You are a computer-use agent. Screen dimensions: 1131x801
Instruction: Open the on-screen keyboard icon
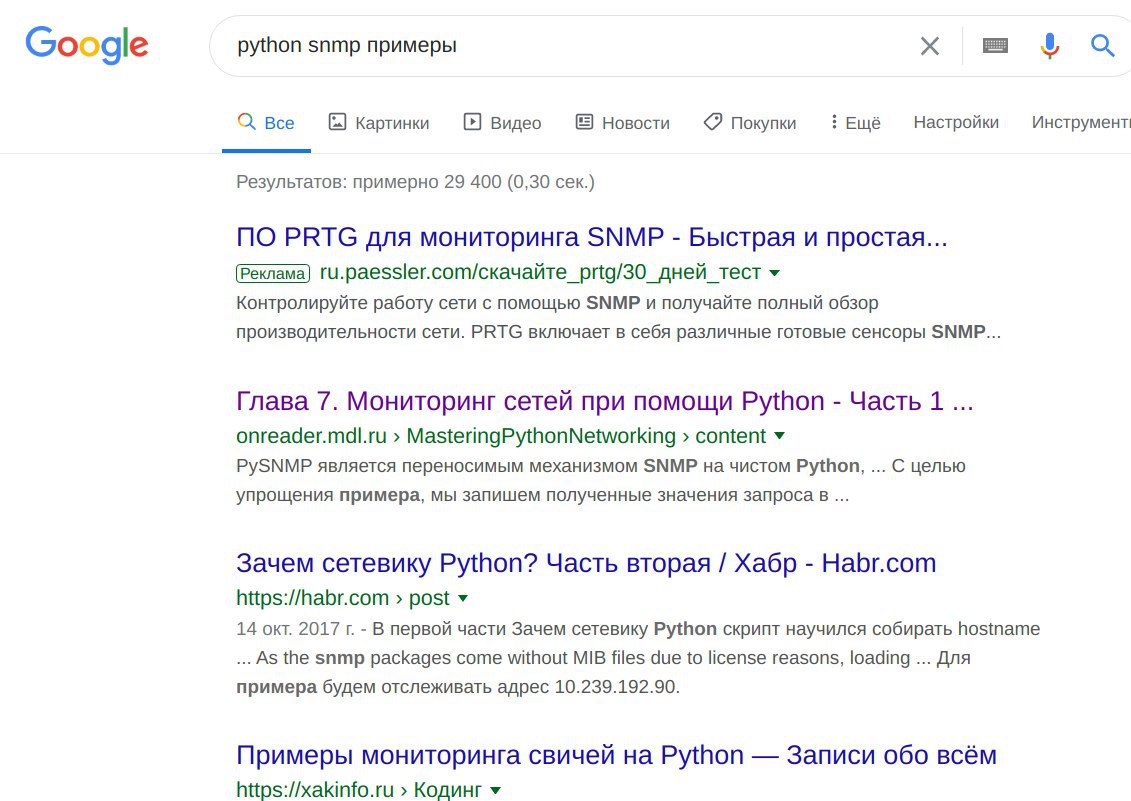tap(995, 46)
